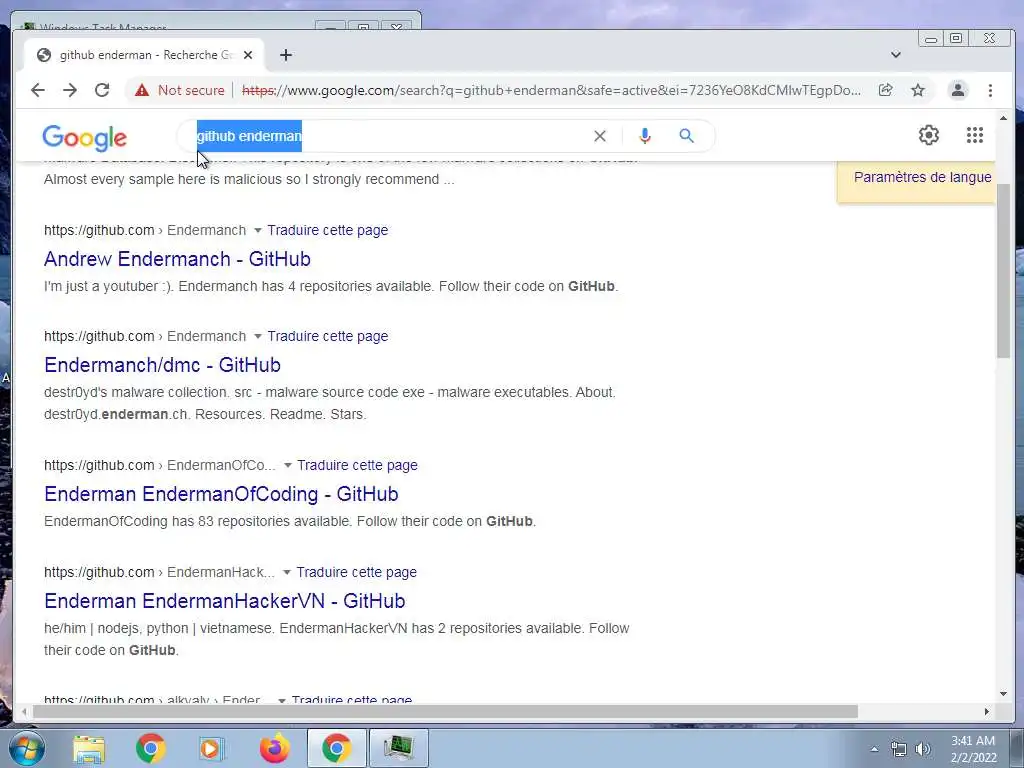Click the network tray icon

point(899,749)
